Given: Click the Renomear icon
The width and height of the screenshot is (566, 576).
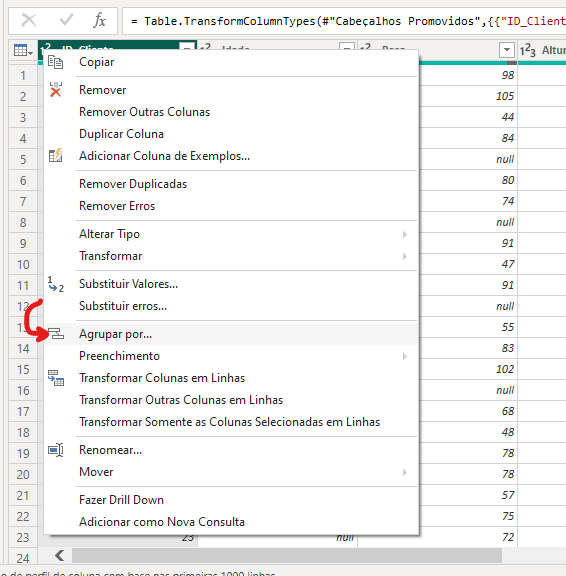Looking at the screenshot, I should (56, 450).
